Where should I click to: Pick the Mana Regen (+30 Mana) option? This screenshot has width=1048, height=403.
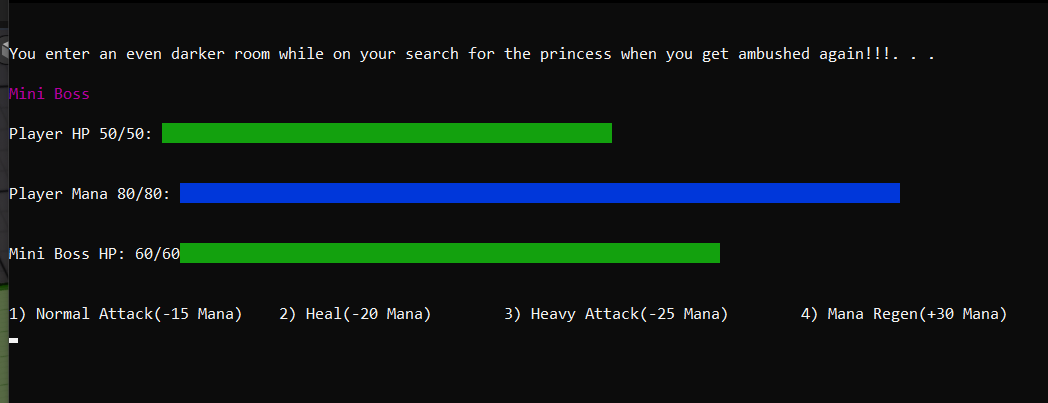click(x=904, y=314)
